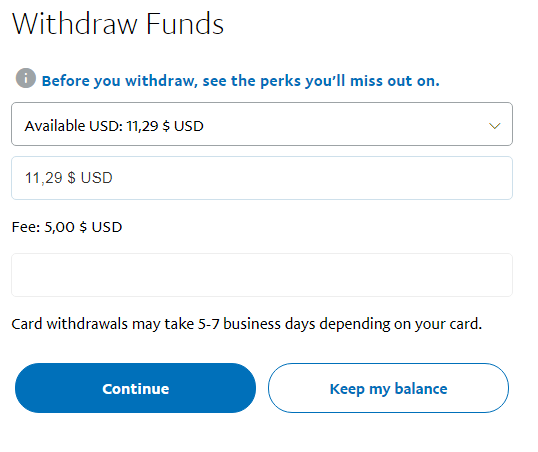
Task: Click the Withdraw Funds heading
Action: click(118, 24)
